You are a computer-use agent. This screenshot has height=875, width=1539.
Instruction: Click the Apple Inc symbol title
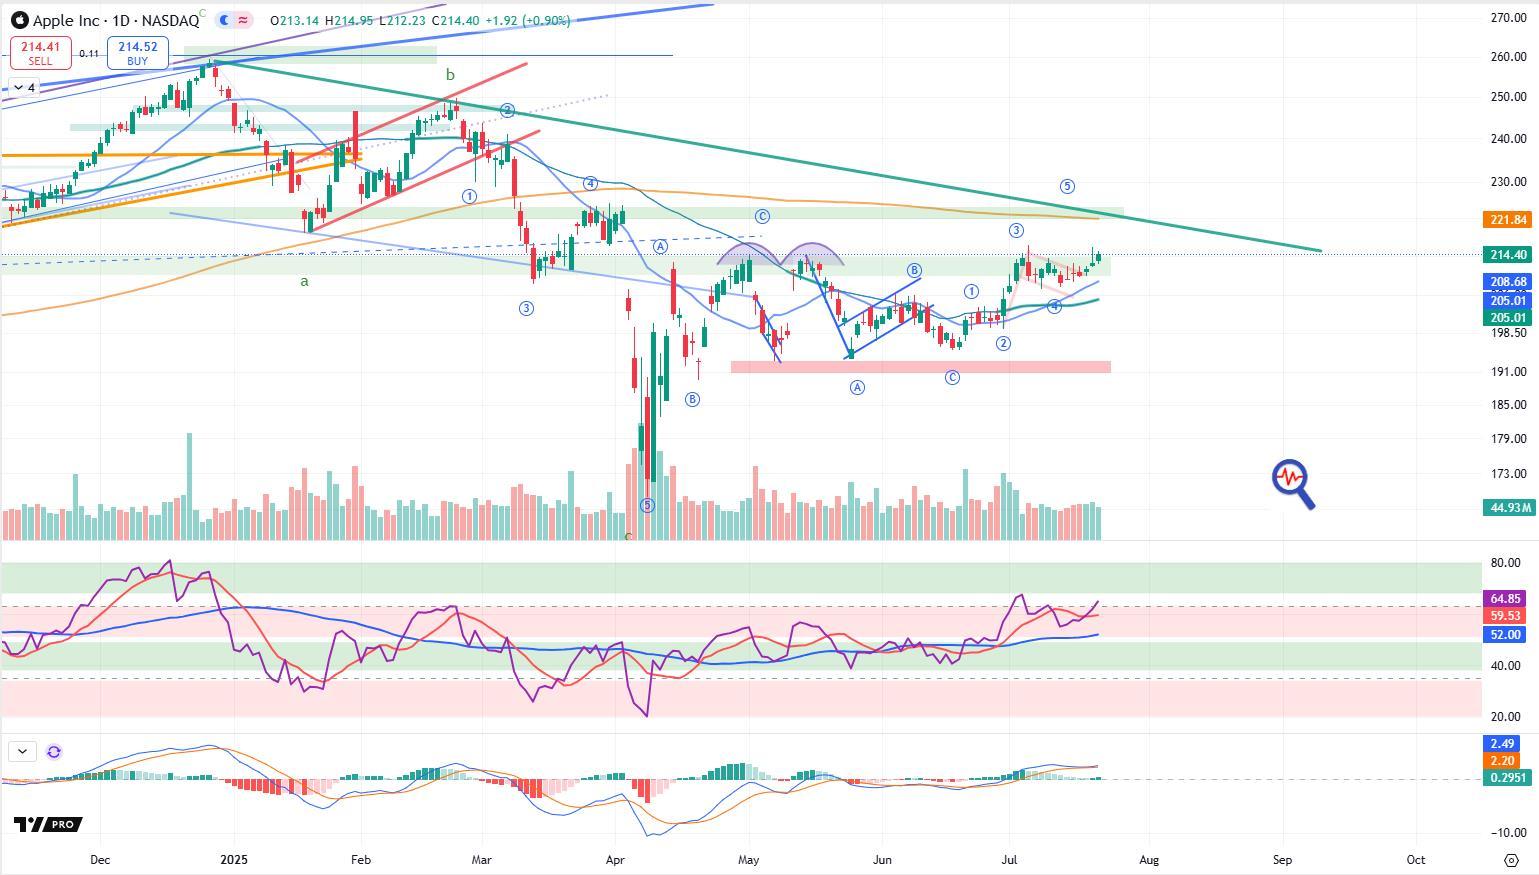[x=114, y=20]
